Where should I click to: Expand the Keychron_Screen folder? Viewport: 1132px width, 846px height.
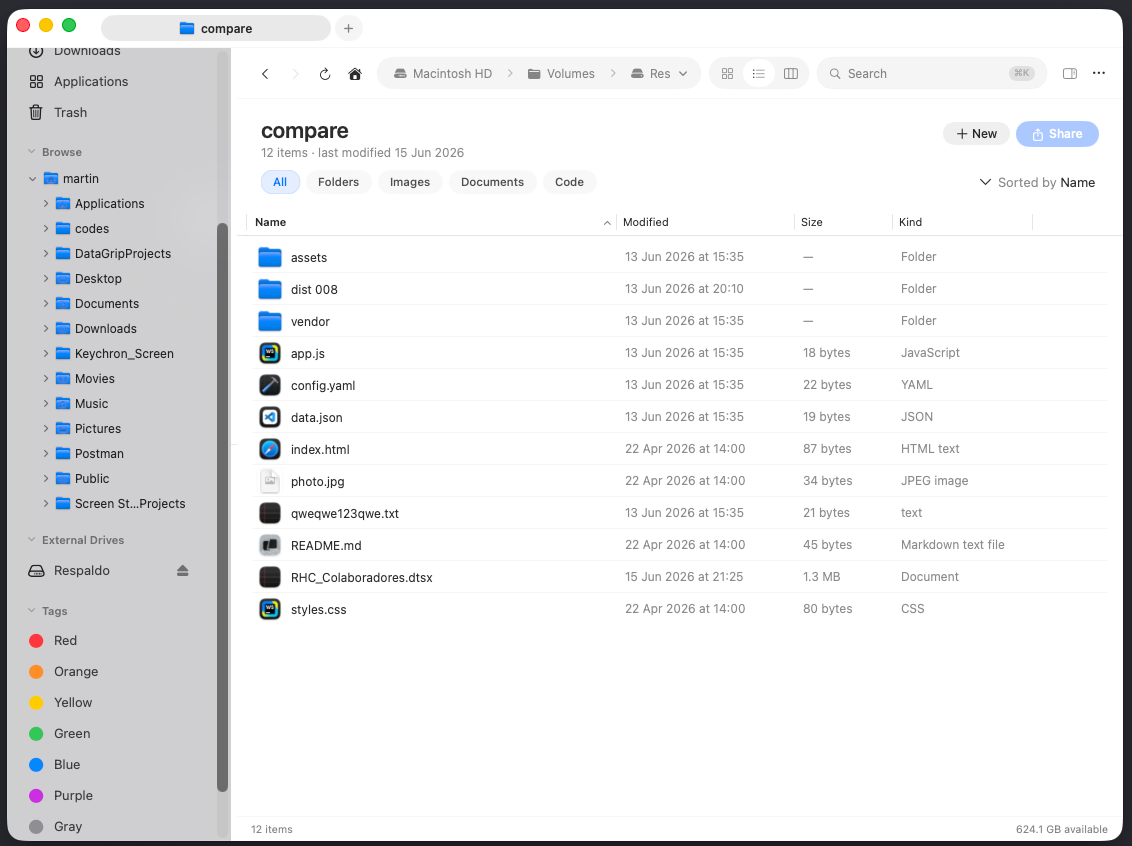coord(46,354)
